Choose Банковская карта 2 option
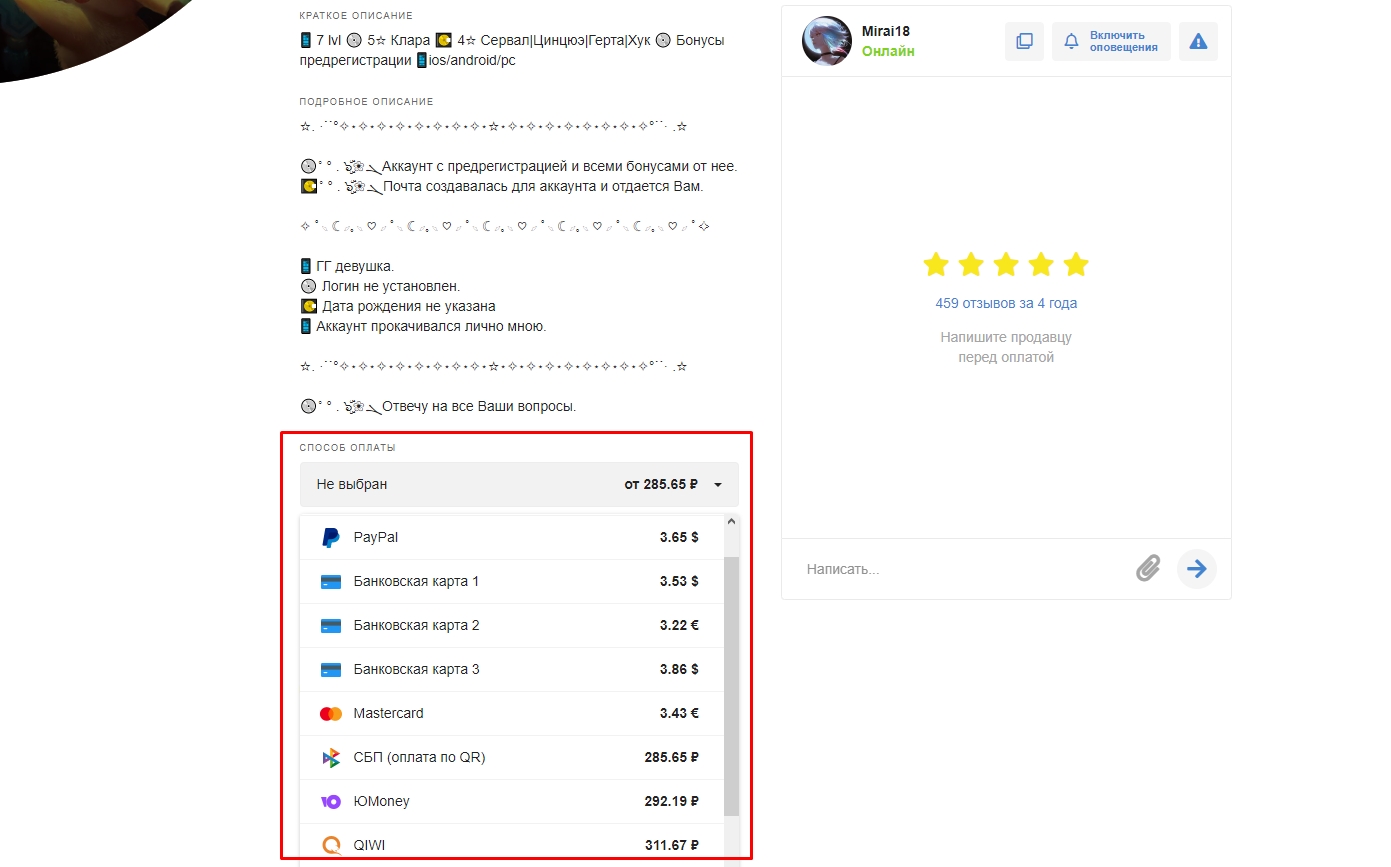Screen dimensions: 1391x867 tap(511, 626)
